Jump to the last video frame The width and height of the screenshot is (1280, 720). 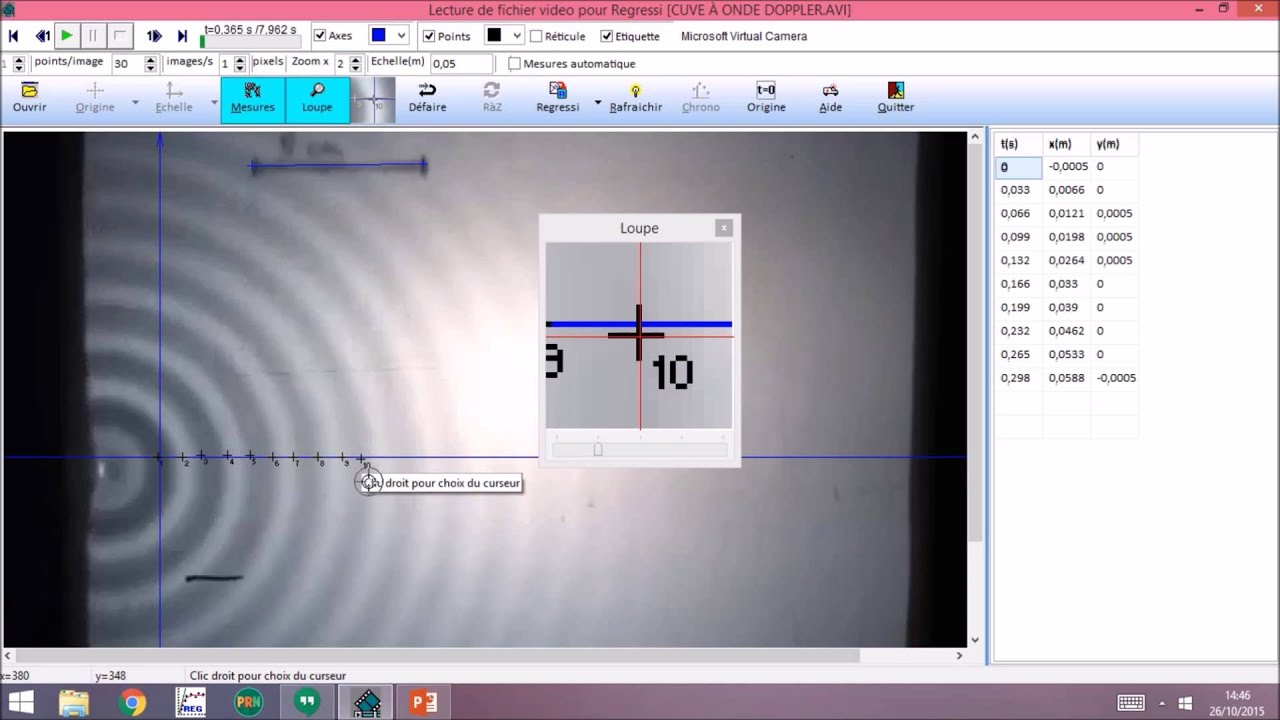point(182,36)
